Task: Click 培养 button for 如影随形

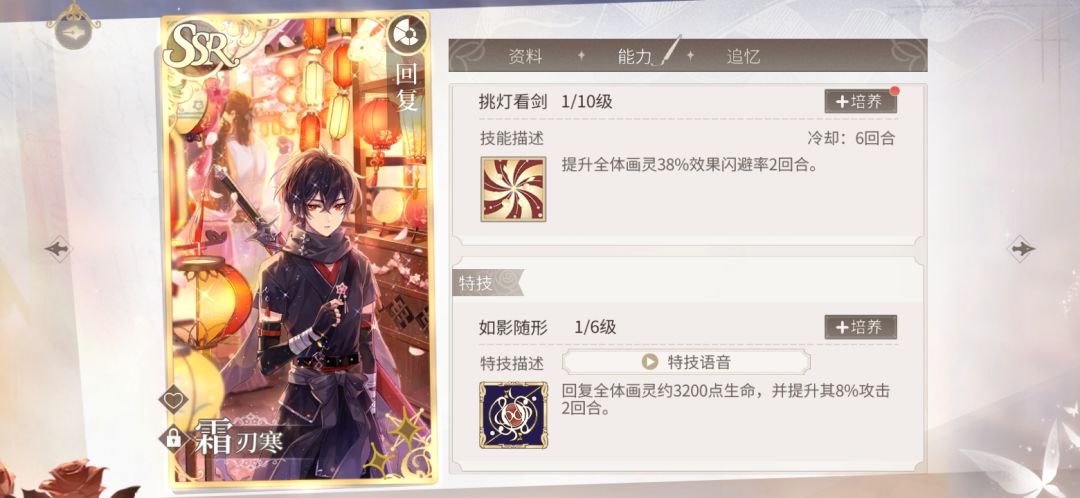Action: click(860, 327)
